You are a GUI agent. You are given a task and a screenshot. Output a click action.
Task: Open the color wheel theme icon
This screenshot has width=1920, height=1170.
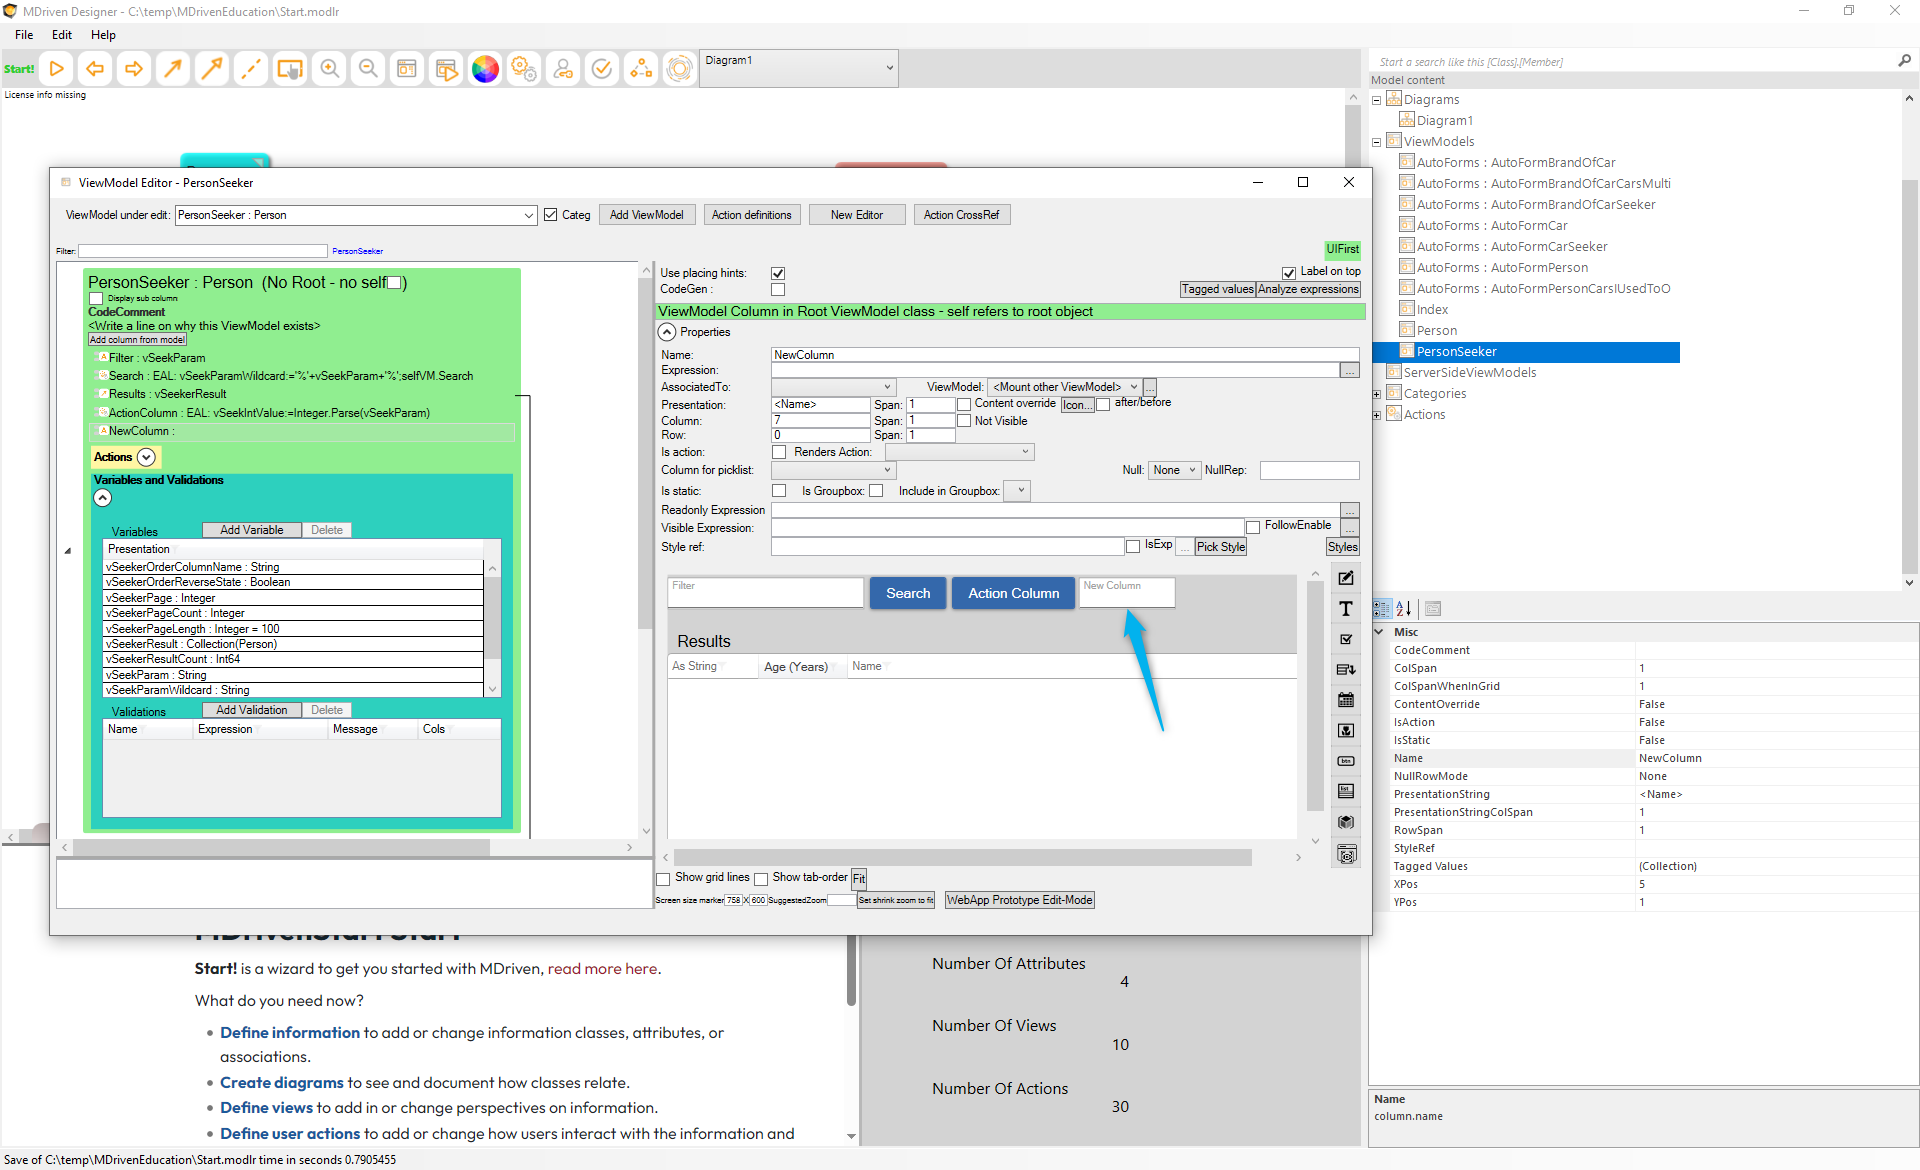[x=485, y=69]
